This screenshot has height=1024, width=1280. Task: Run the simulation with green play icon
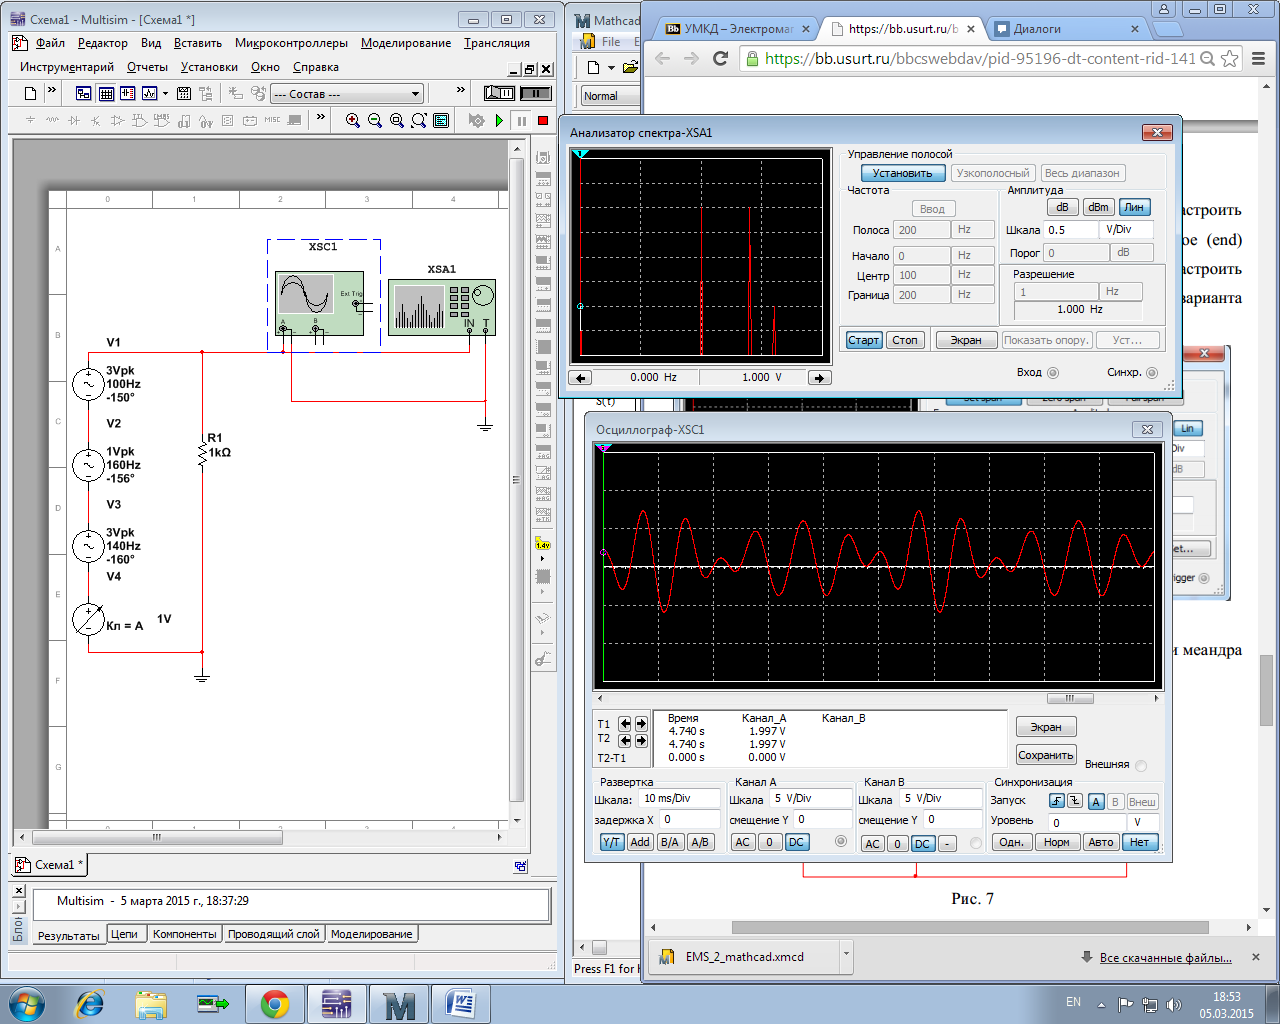499,120
